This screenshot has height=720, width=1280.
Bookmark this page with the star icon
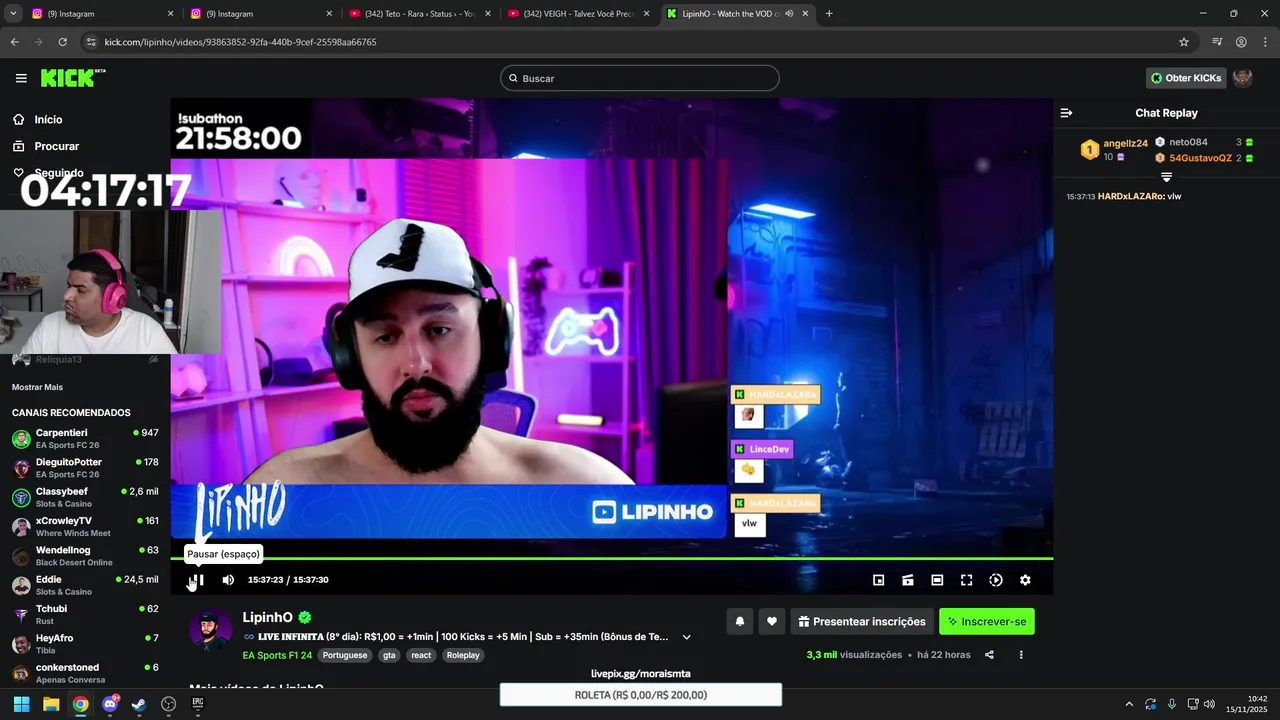(x=1184, y=42)
